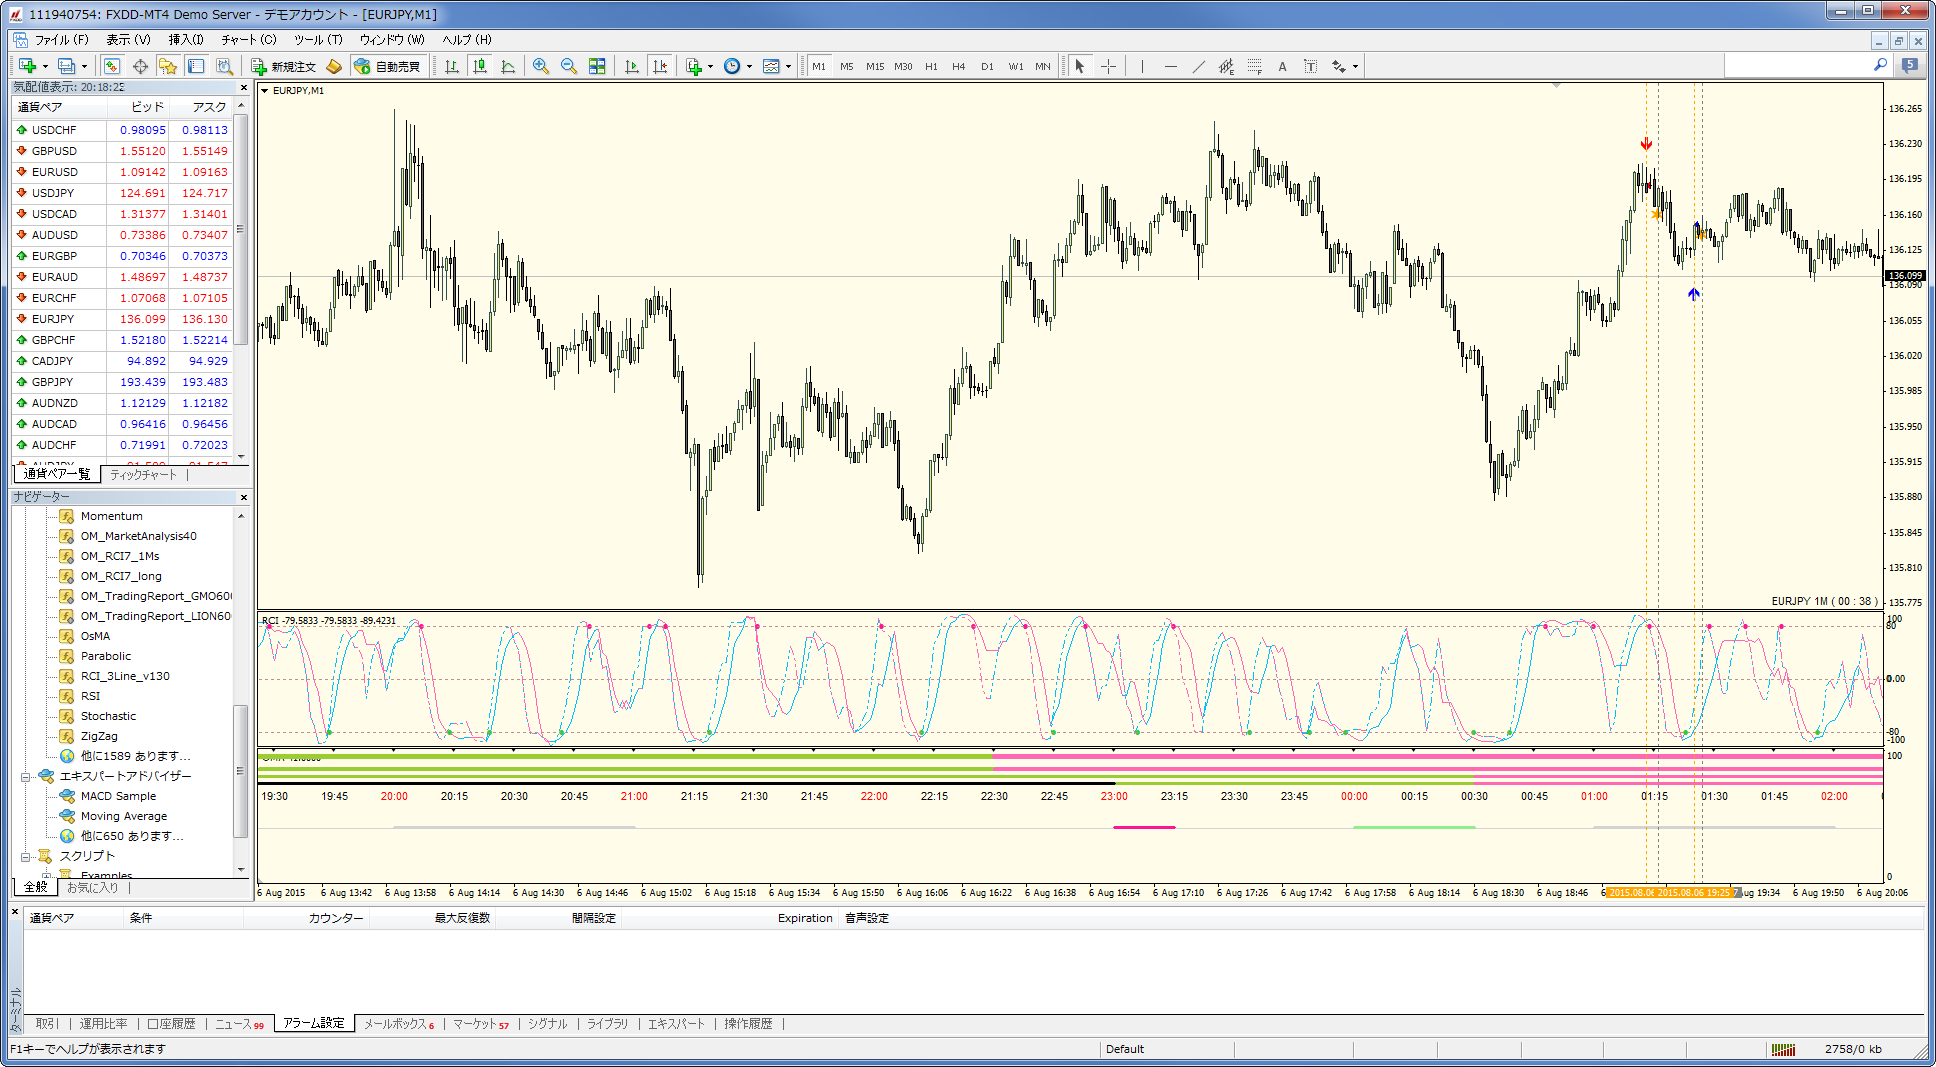The height and width of the screenshot is (1067, 1936).
Task: Open the chat notifications icon
Action: tap(1910, 65)
